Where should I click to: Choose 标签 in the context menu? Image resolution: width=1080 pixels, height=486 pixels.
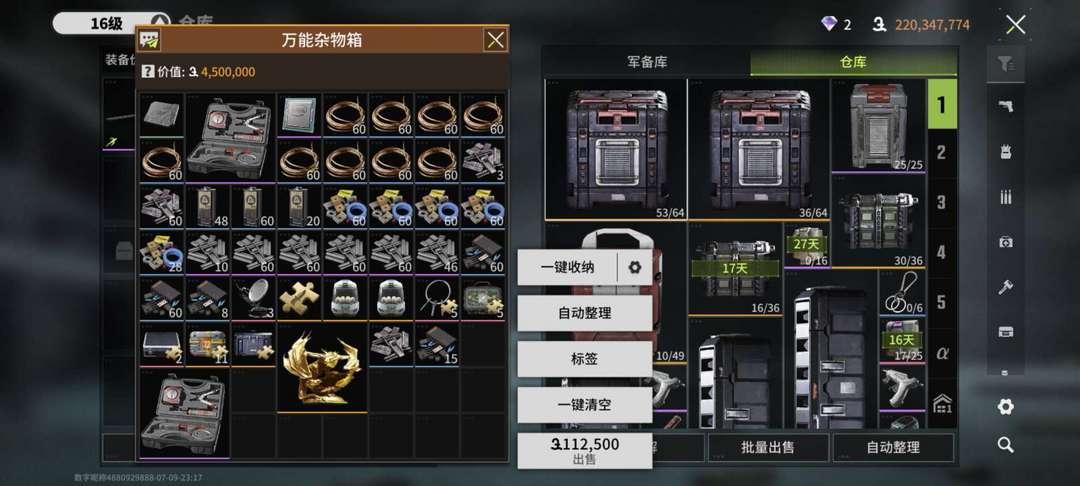tap(585, 359)
